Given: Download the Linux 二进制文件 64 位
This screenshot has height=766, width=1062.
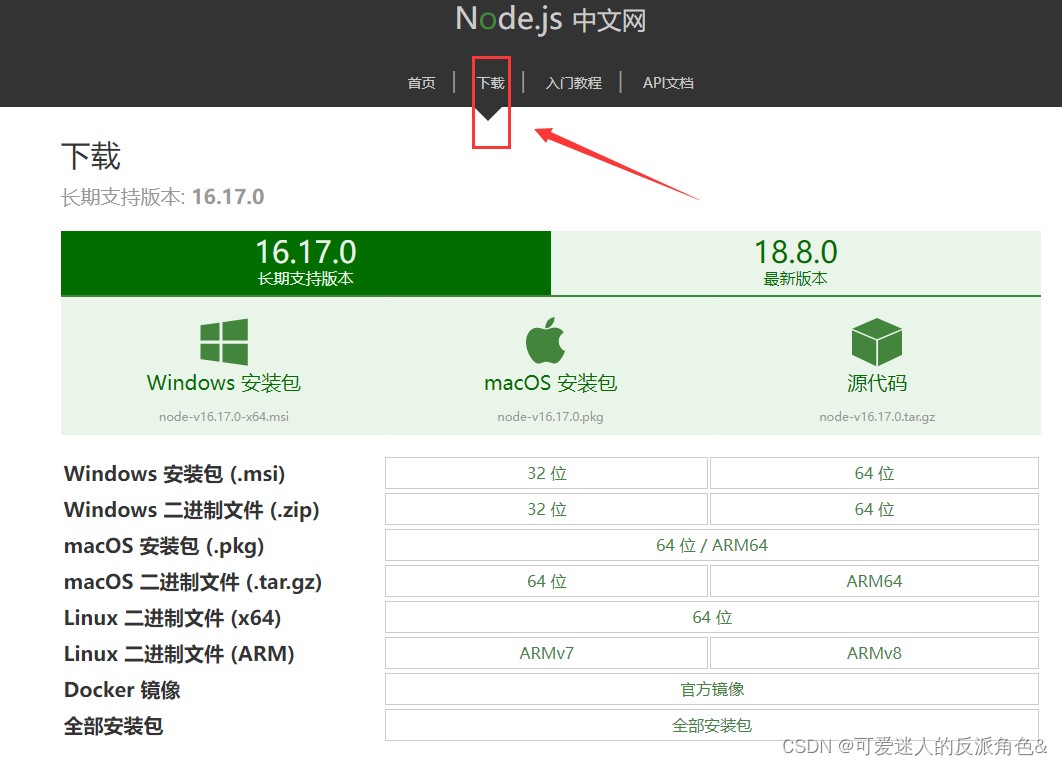Looking at the screenshot, I should (711, 617).
